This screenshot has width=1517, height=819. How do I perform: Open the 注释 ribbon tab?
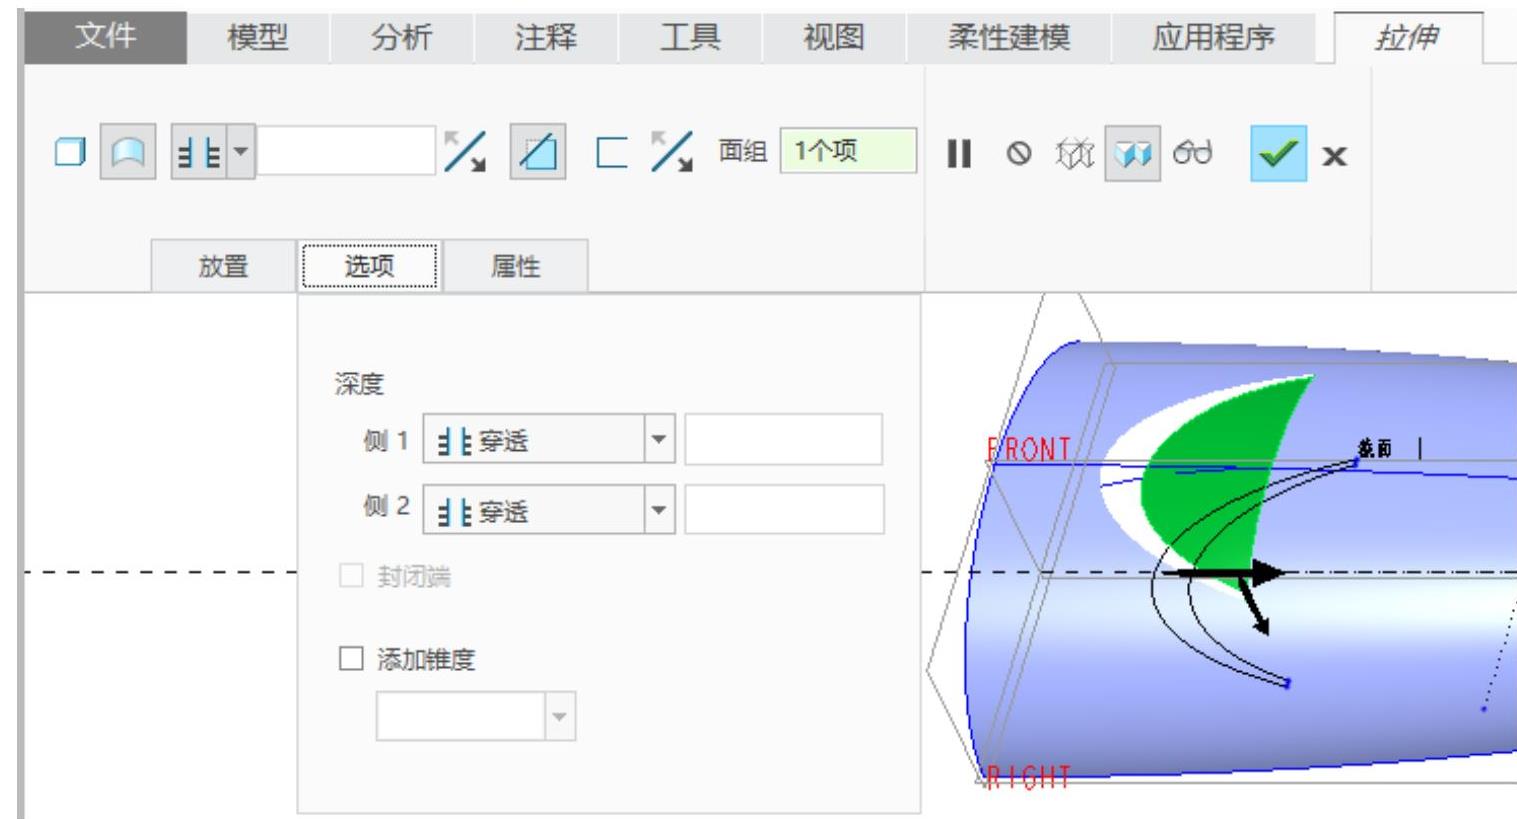tap(545, 38)
